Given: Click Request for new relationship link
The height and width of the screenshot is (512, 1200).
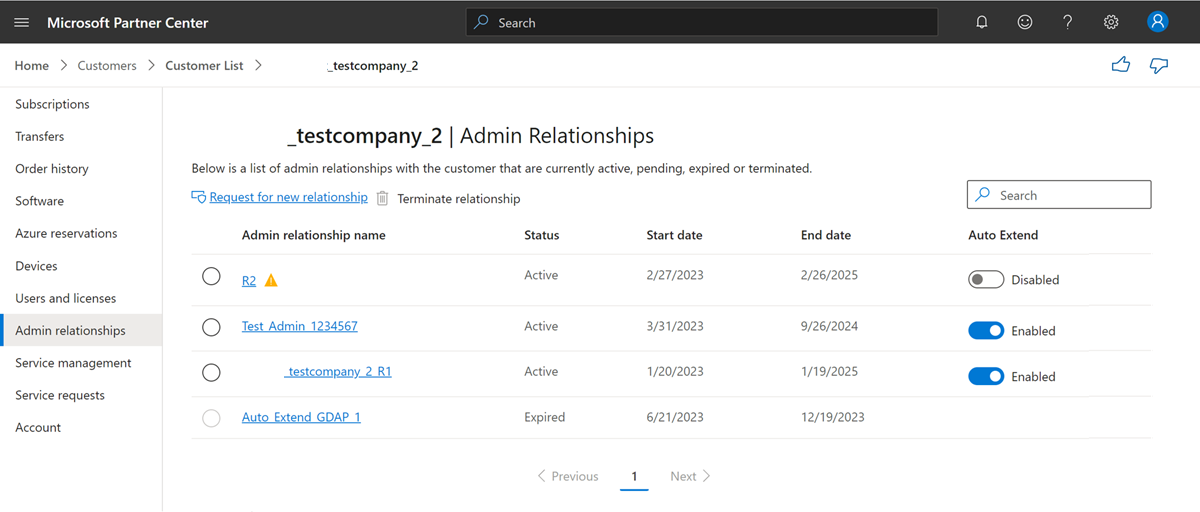Looking at the screenshot, I should (x=288, y=198).
